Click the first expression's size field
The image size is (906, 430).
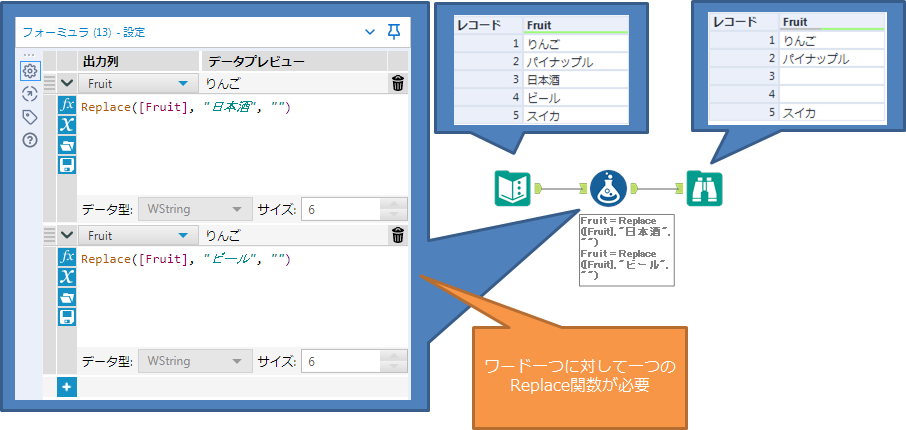coord(341,209)
